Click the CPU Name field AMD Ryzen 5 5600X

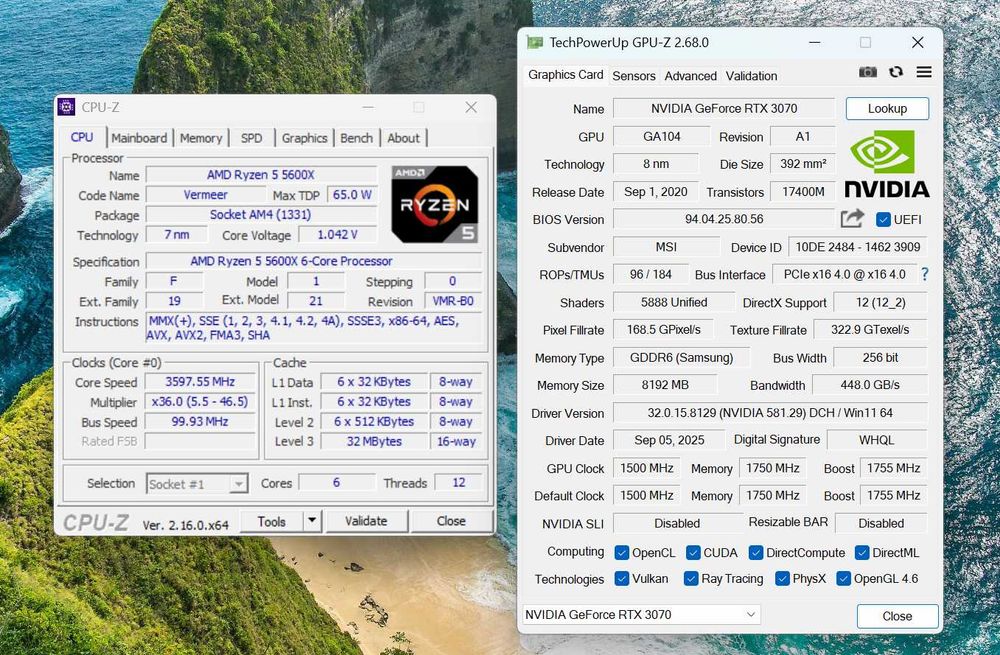click(261, 175)
